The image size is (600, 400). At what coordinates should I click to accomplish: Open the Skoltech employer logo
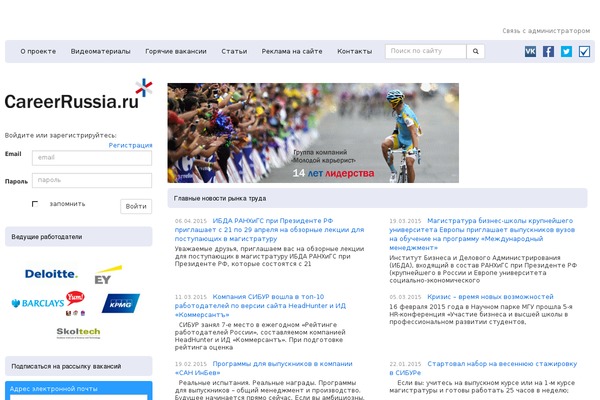pyautogui.click(x=78, y=333)
